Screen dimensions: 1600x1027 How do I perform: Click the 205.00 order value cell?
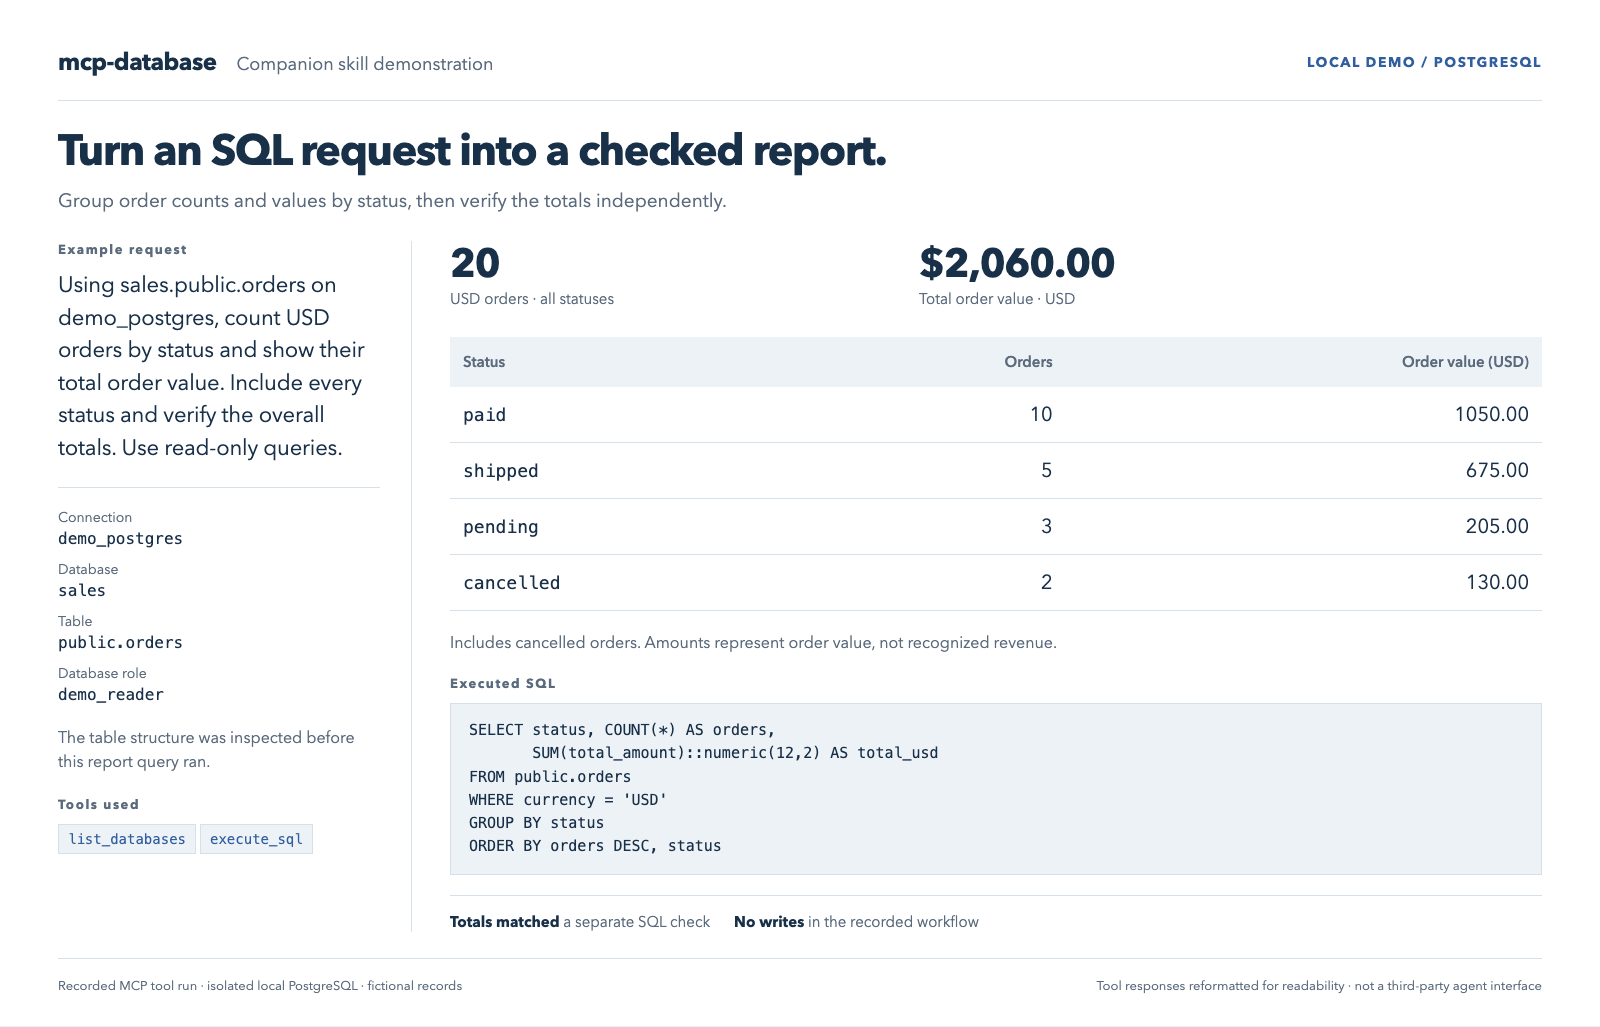click(x=1497, y=526)
